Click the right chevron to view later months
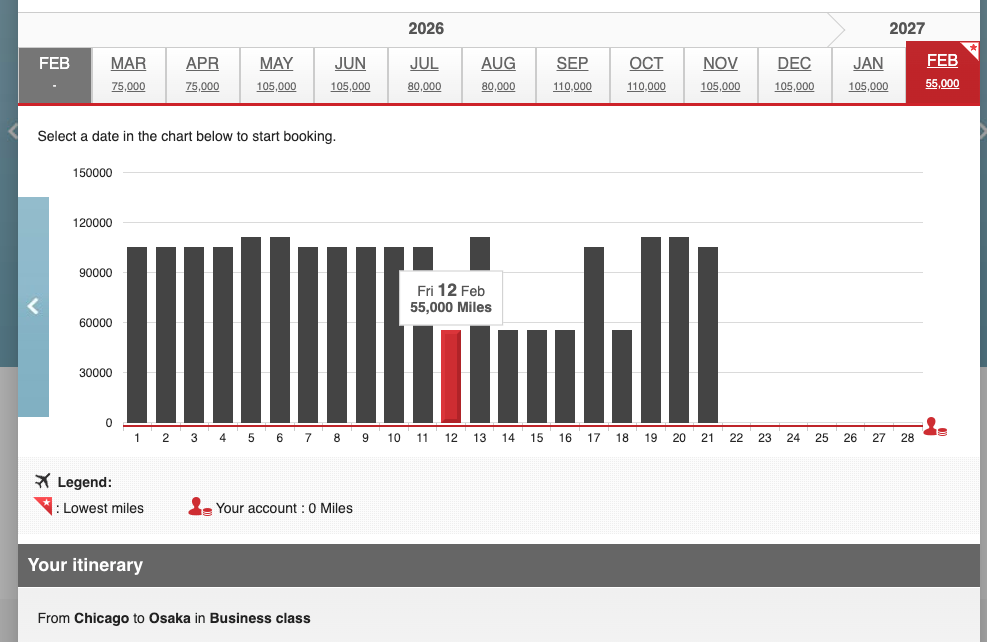Viewport: 987px width, 642px height. [981, 131]
